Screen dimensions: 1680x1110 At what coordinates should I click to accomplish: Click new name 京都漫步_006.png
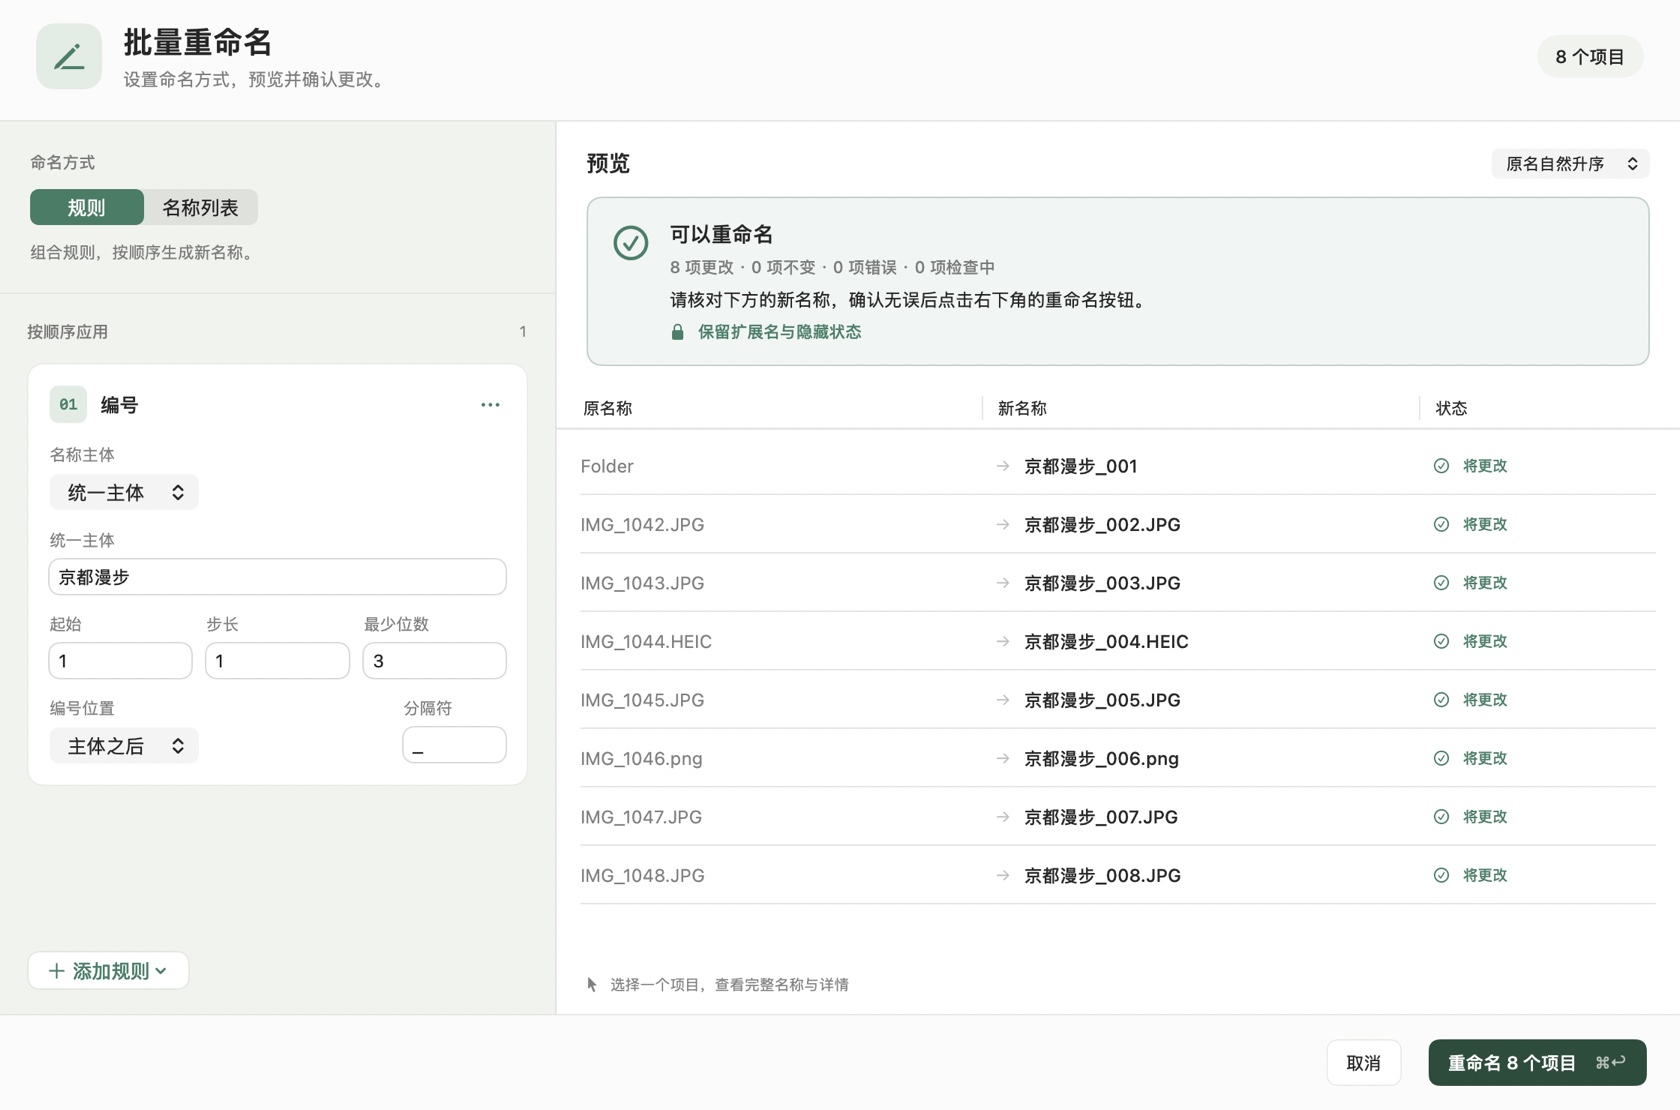point(1101,758)
